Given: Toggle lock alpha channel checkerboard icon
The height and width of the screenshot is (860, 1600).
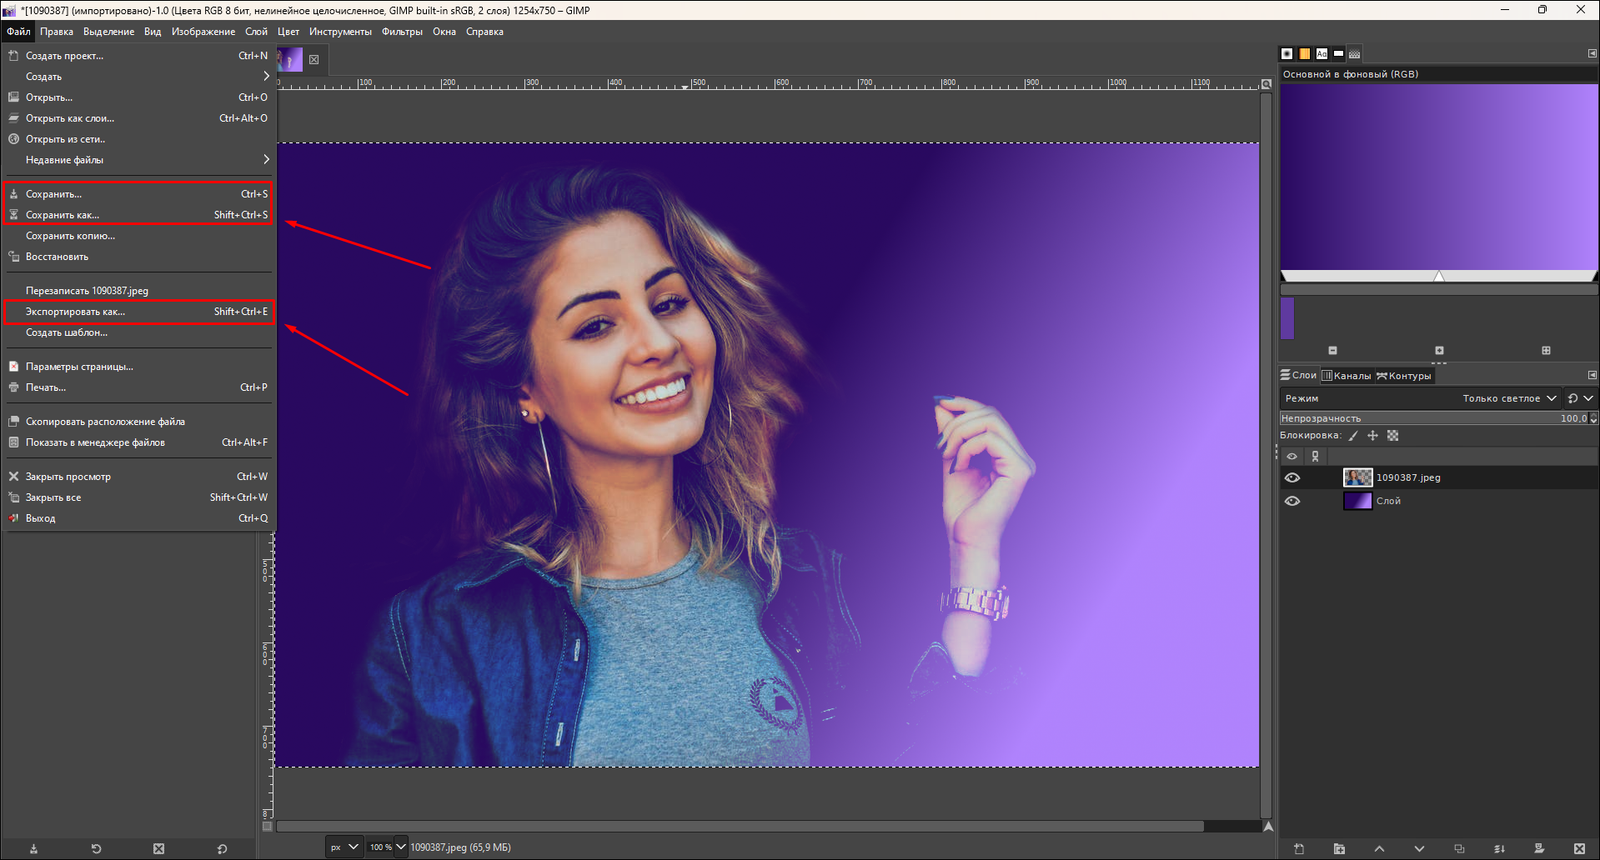Looking at the screenshot, I should tap(1393, 435).
